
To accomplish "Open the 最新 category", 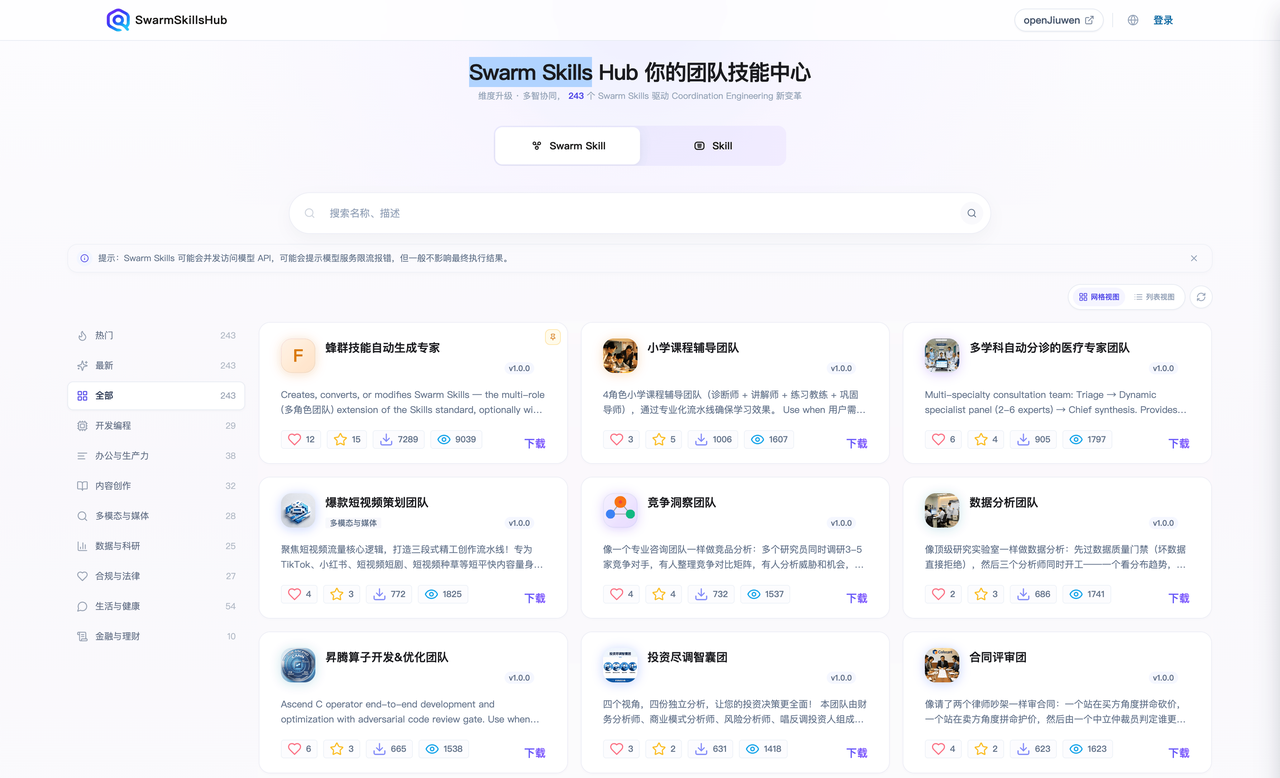I will pyautogui.click(x=156, y=366).
